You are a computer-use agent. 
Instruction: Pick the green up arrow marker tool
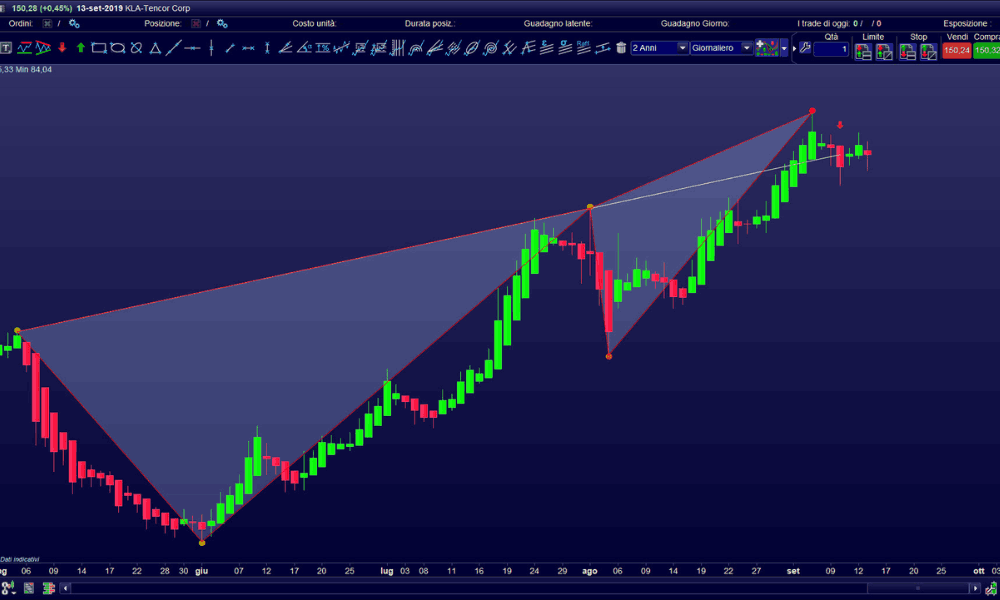click(x=81, y=47)
